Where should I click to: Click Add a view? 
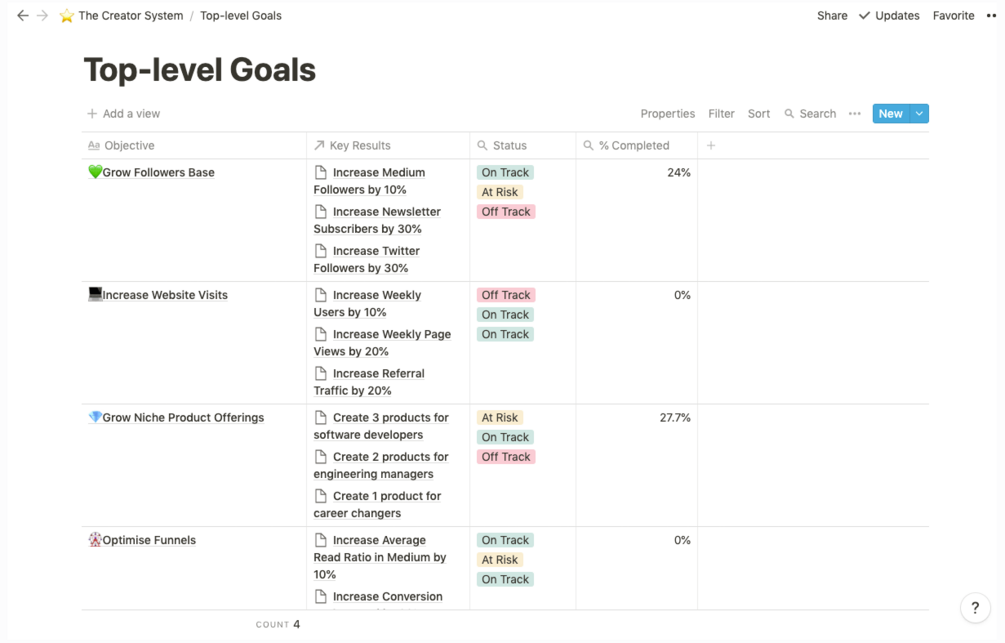123,114
